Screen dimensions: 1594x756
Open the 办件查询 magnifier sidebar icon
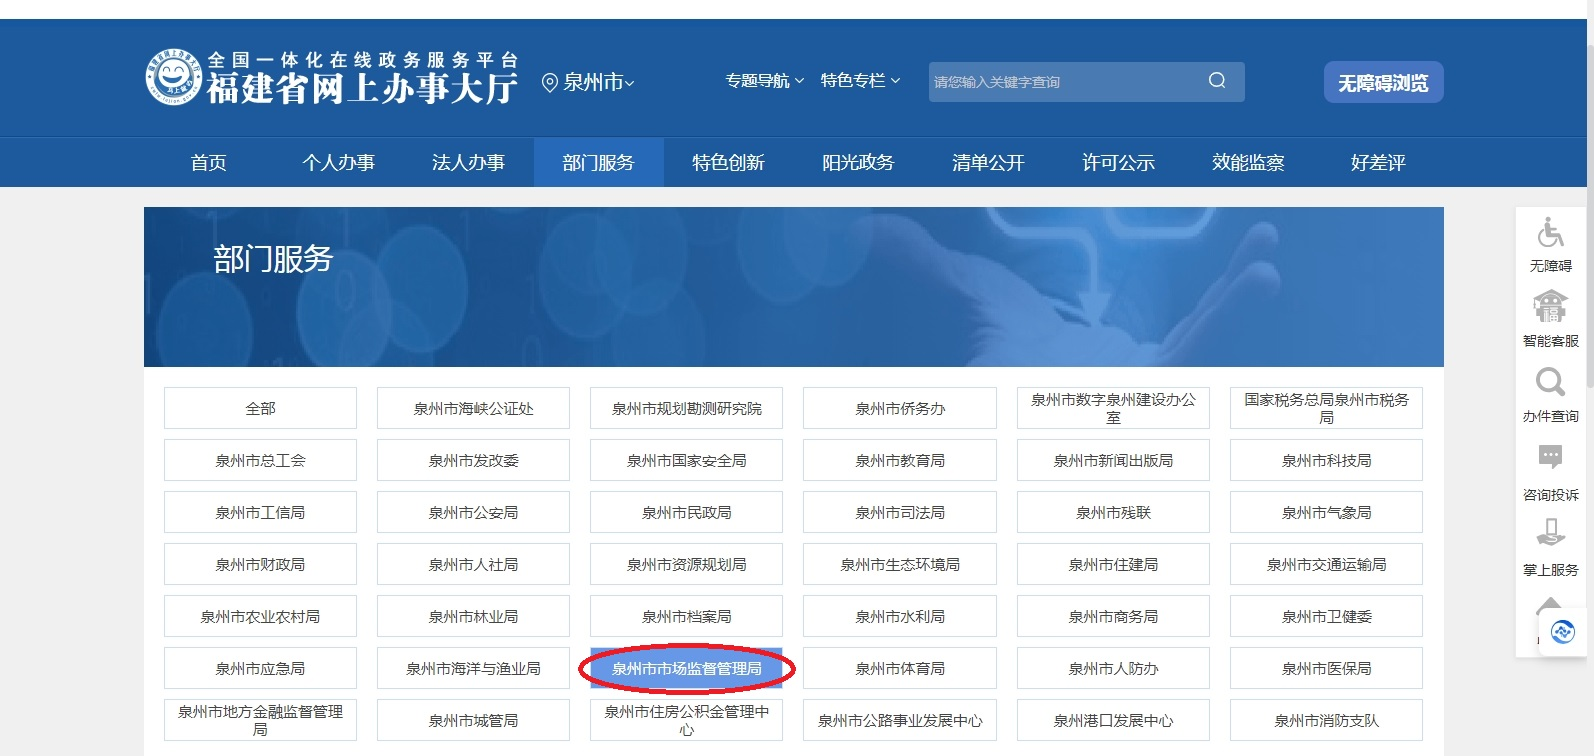(x=1550, y=382)
